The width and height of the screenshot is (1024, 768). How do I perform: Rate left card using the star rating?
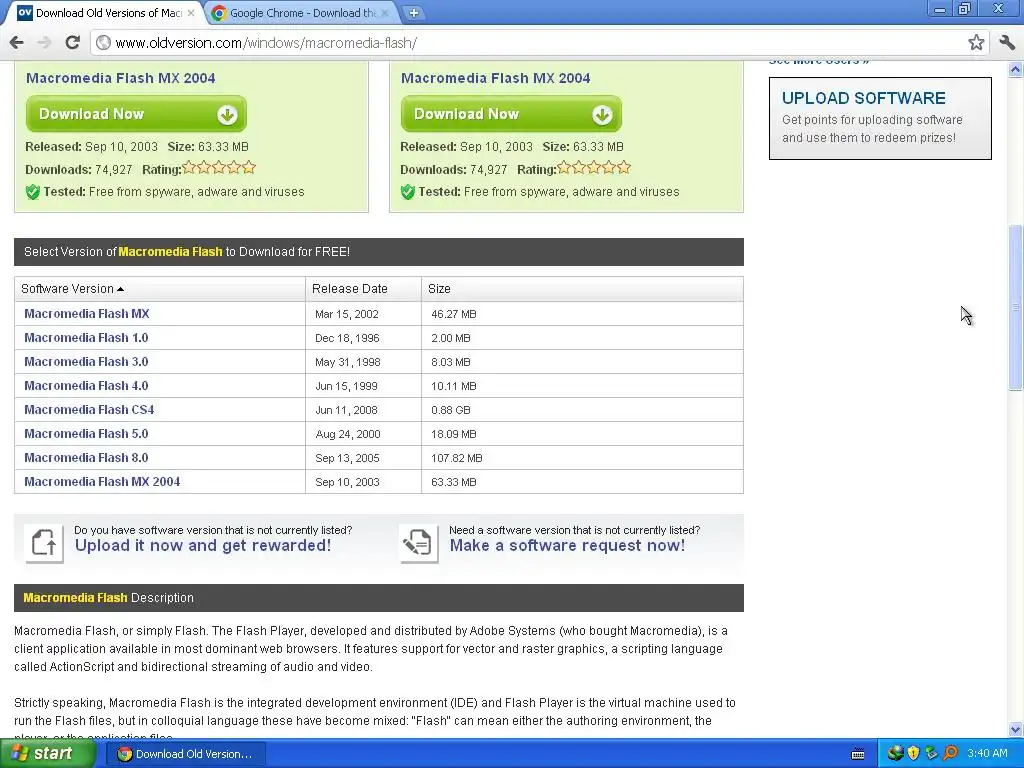(219, 168)
